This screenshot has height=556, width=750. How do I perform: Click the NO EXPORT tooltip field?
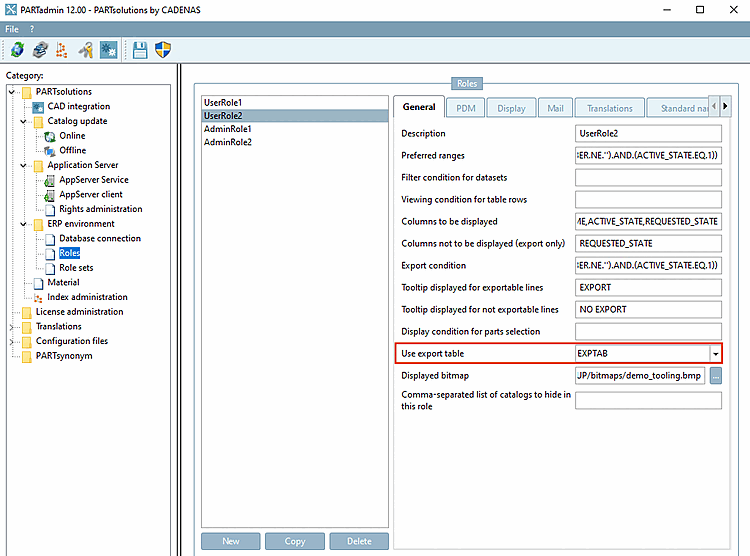coord(648,310)
